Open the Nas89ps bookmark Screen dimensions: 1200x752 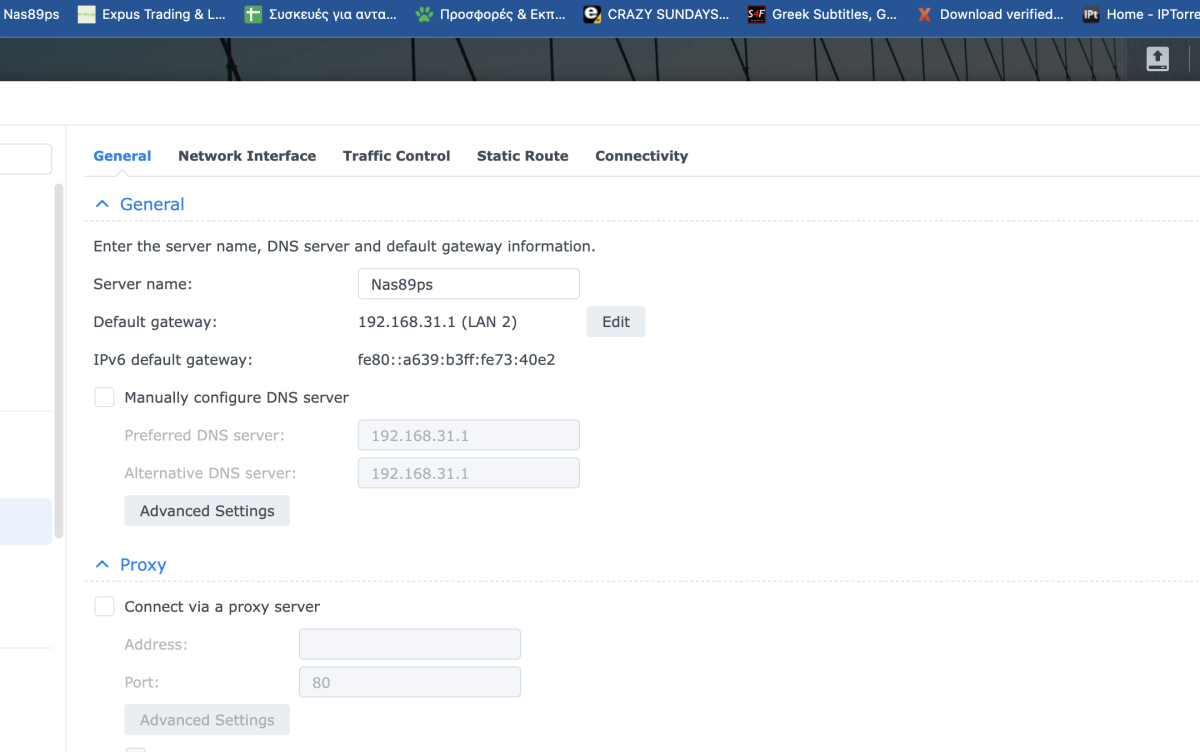[30, 14]
